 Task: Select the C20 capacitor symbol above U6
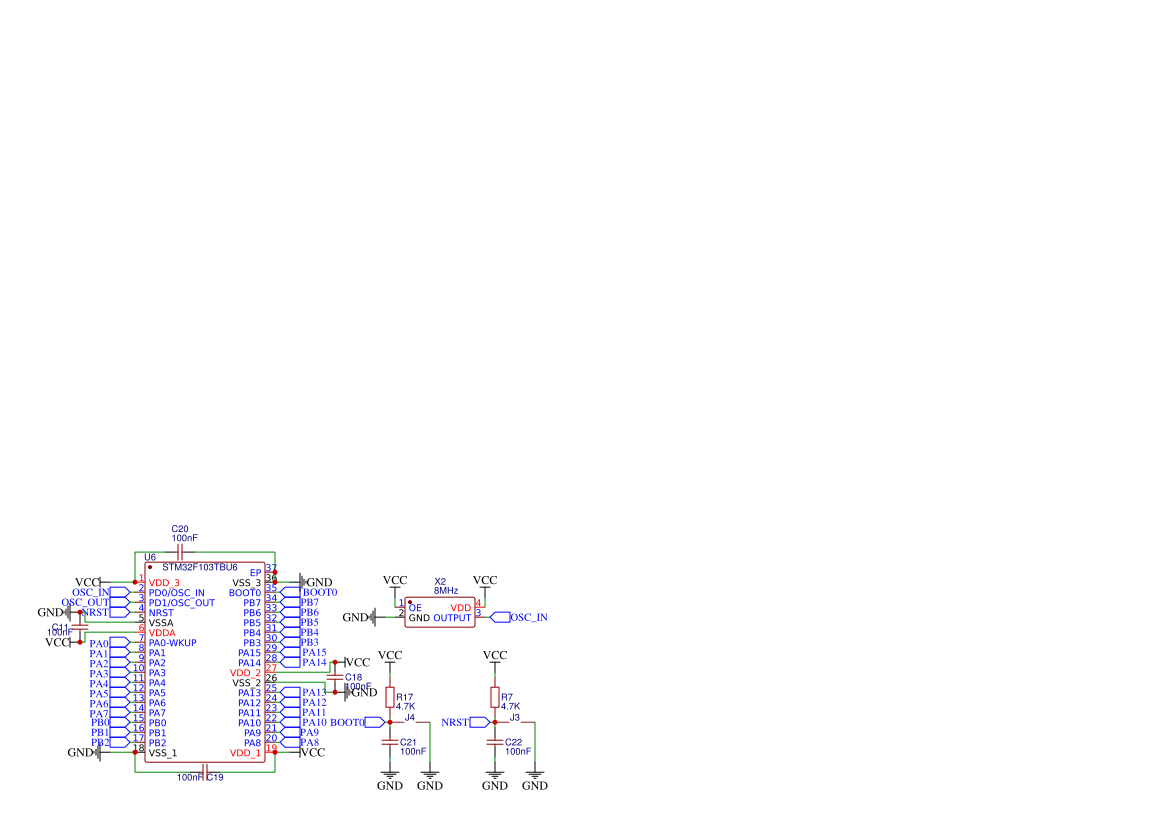coord(180,552)
